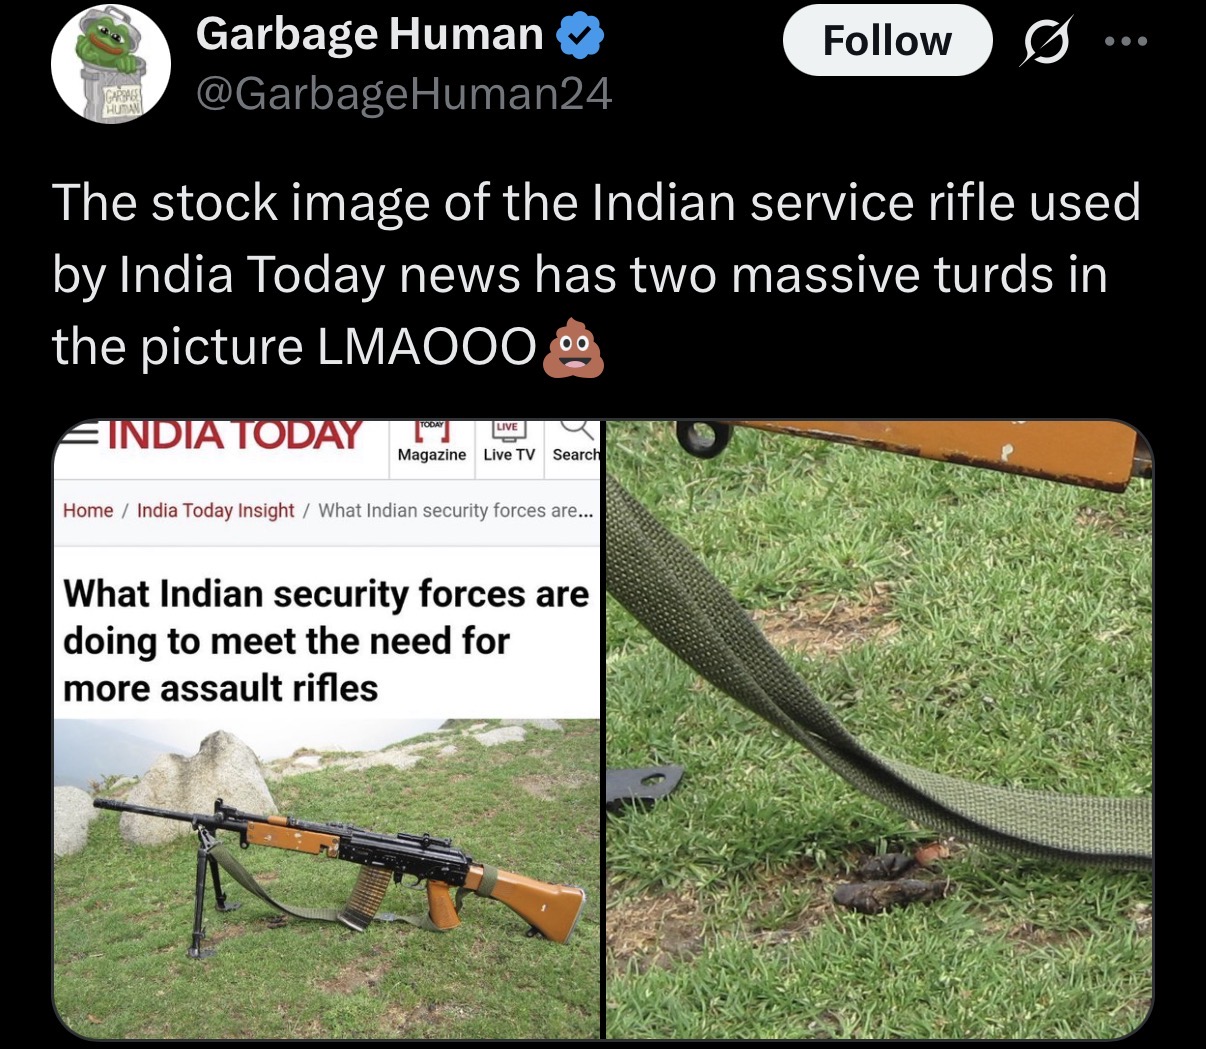Open the @GarbageHuman24 handle
Screen dimensions: 1206x1049
[x=404, y=95]
